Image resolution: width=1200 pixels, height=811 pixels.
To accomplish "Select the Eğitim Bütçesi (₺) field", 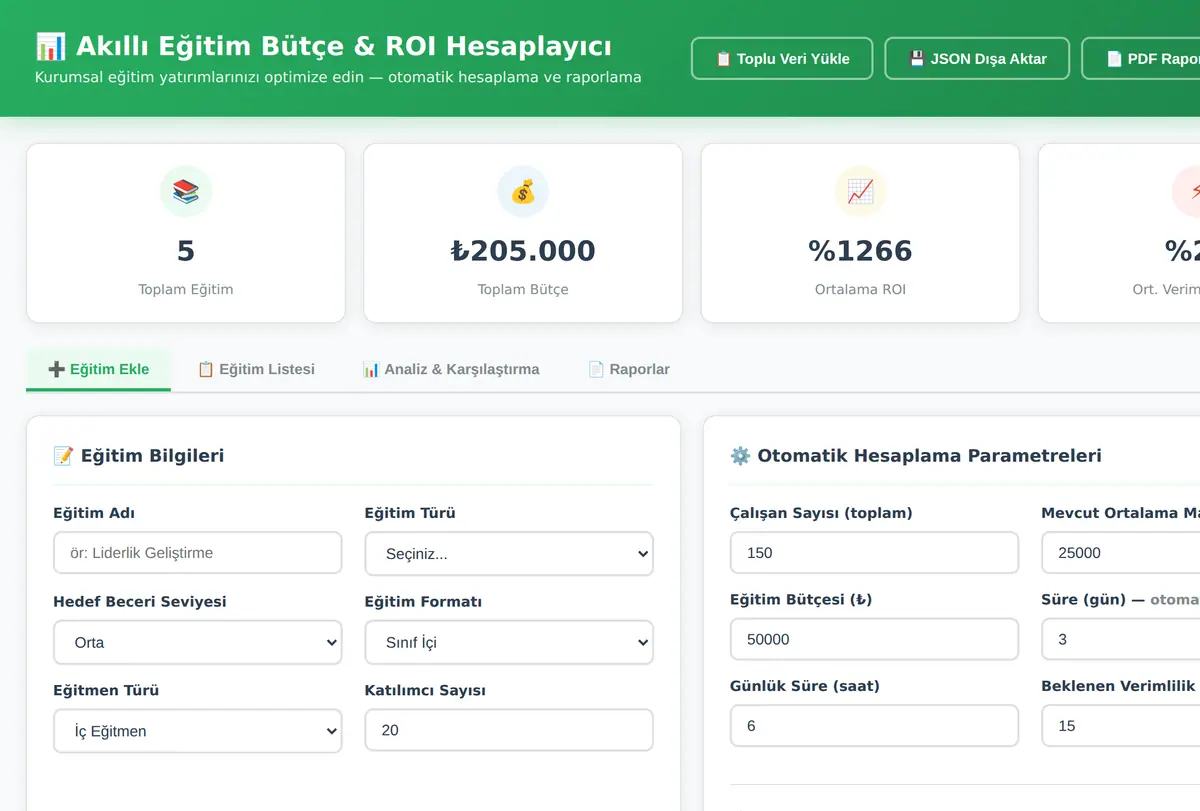I will click(874, 639).
